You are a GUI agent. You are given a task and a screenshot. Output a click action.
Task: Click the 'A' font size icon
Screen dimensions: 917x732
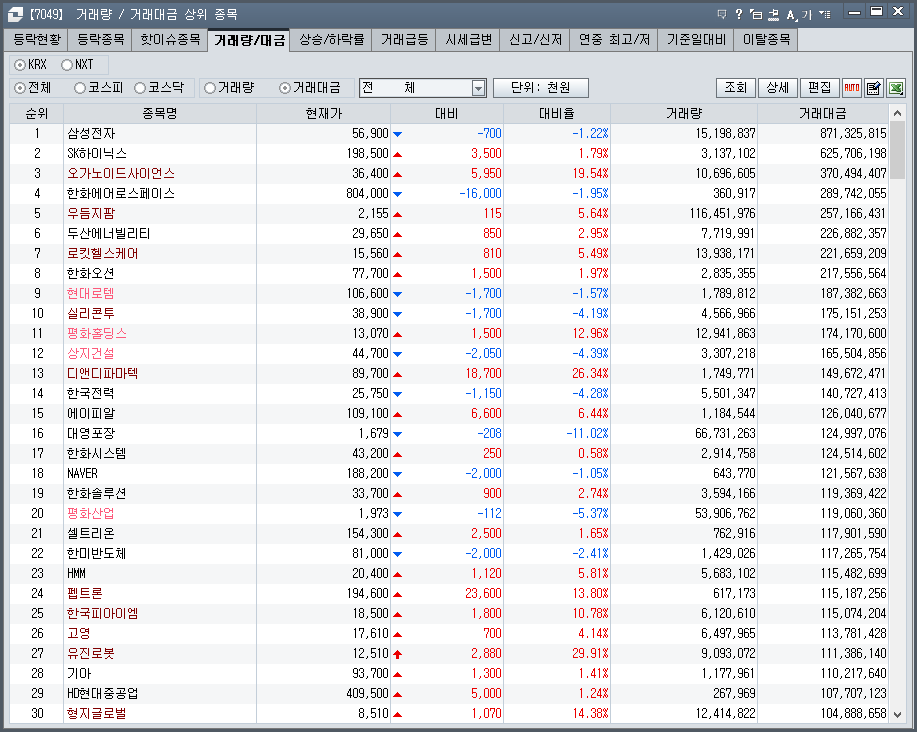(791, 15)
